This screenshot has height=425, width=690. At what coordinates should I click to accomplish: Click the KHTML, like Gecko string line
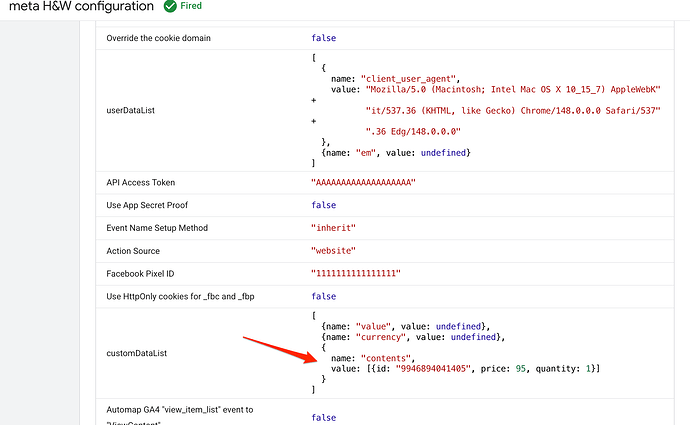coord(513,111)
